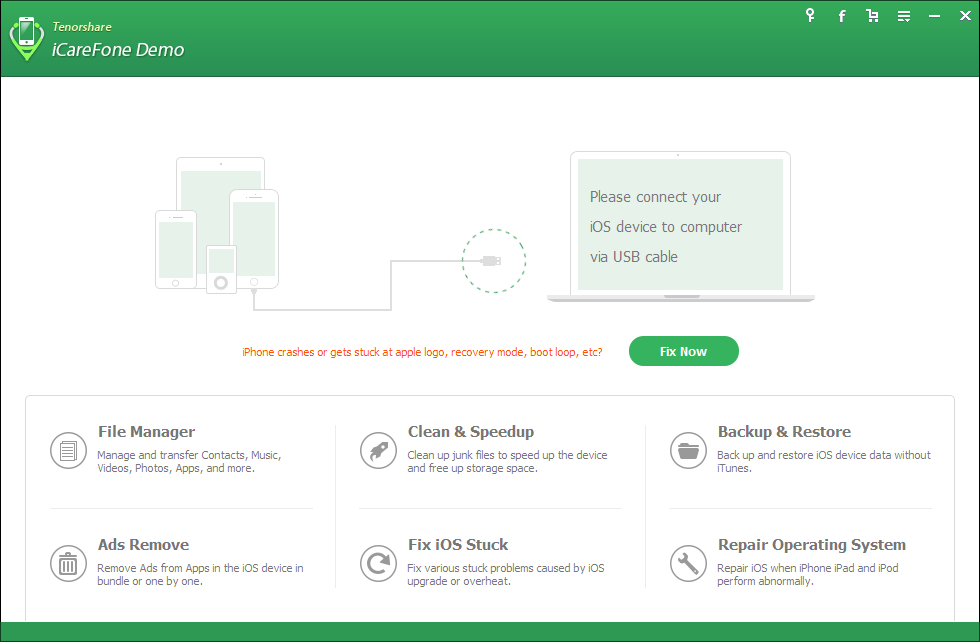This screenshot has height=642, width=980.
Task: Click the iCareFone phone logo icon
Action: tap(26, 38)
